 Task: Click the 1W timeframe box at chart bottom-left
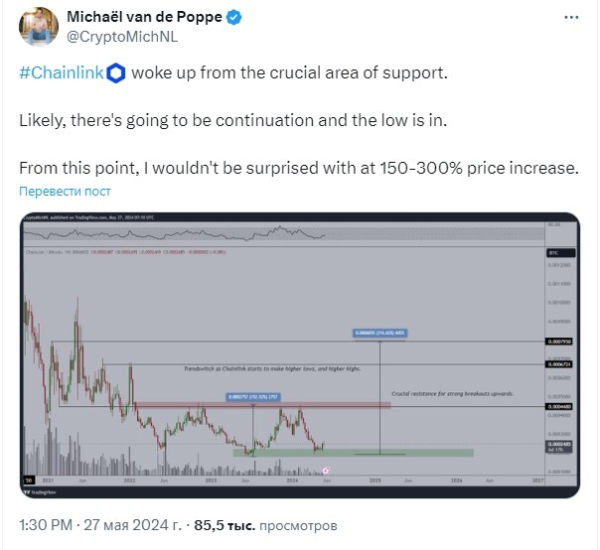(28, 481)
